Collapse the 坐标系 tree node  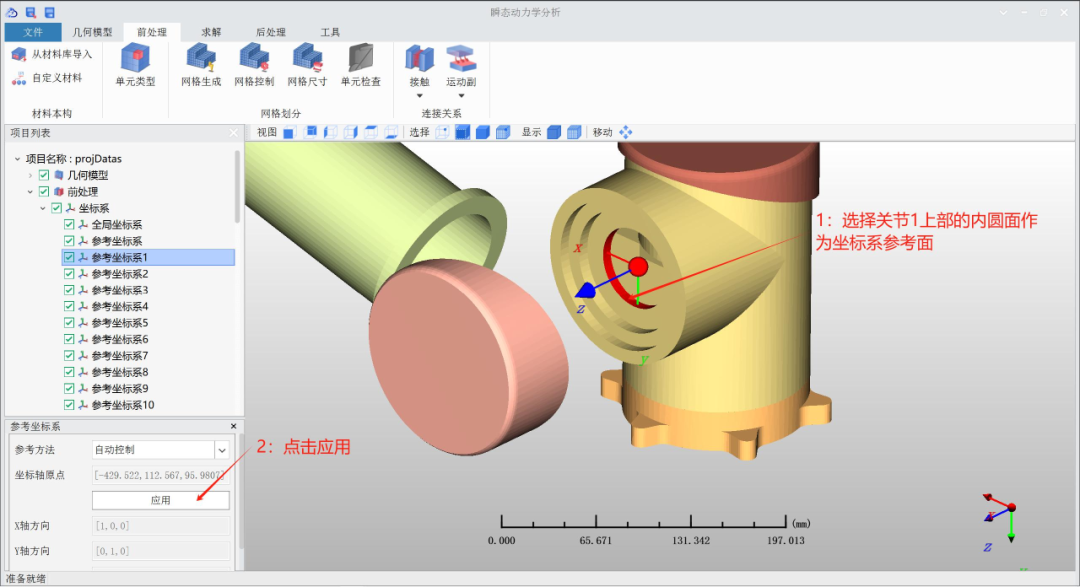point(43,208)
